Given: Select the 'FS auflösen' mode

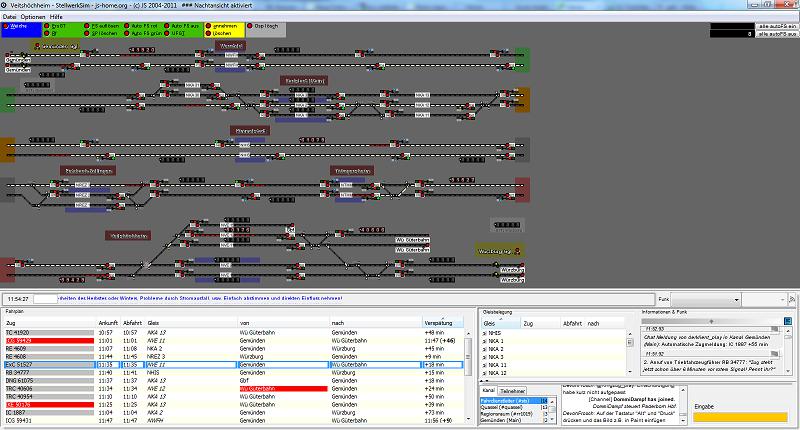Looking at the screenshot, I should (x=103, y=26).
